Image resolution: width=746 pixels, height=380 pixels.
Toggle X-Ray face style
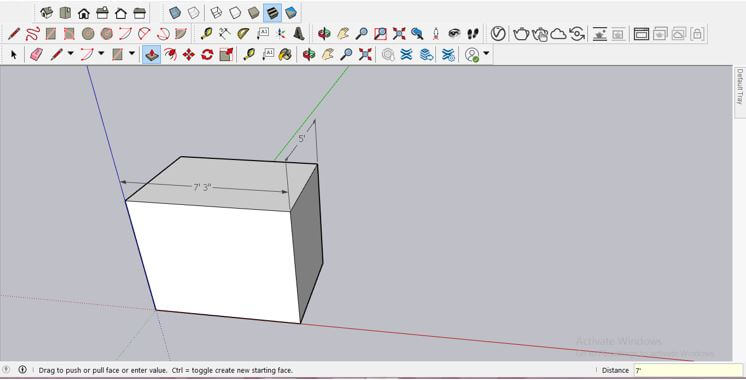175,13
